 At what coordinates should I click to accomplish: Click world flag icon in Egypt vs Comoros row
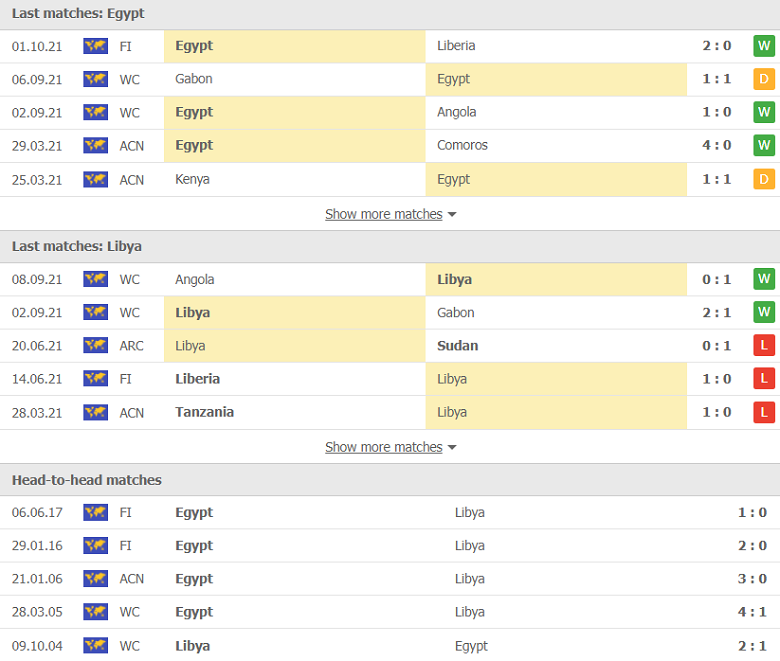(95, 146)
